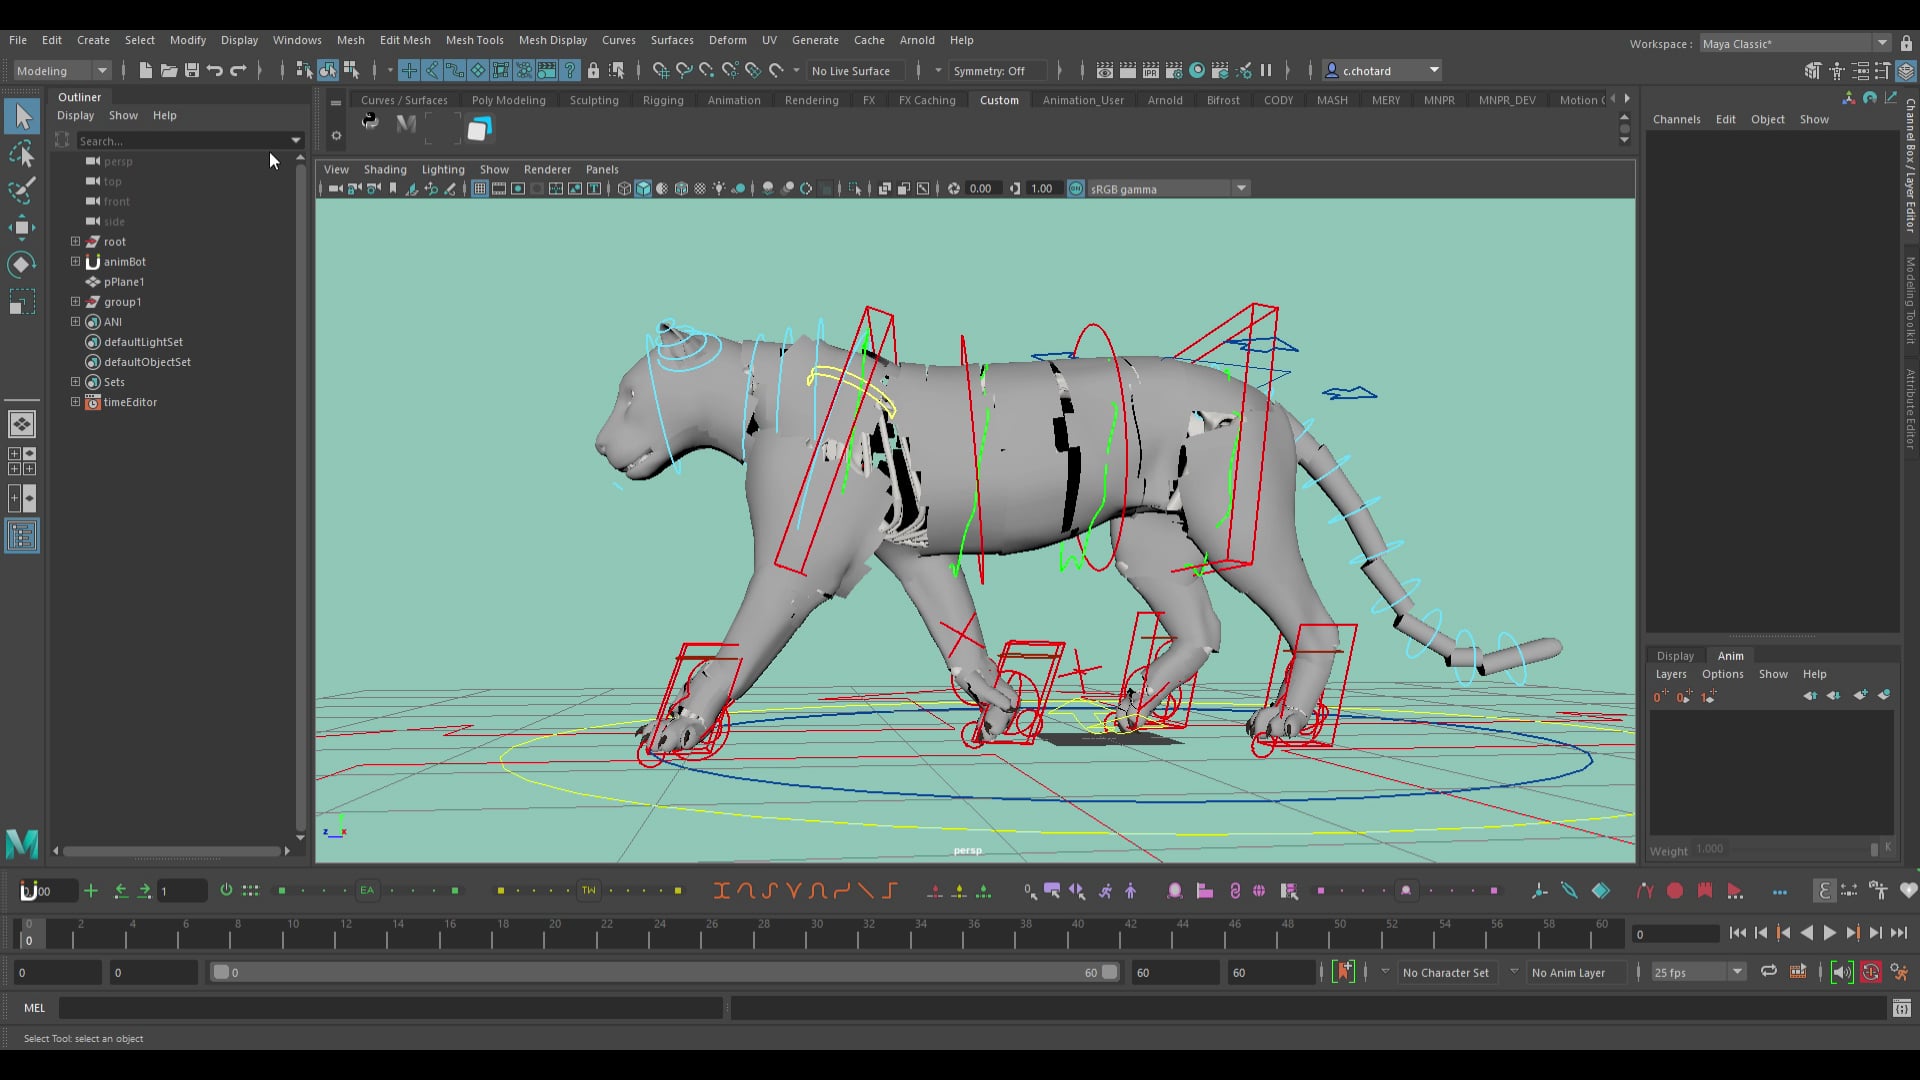1920x1080 pixels.
Task: Redo the last action
Action: [238, 70]
